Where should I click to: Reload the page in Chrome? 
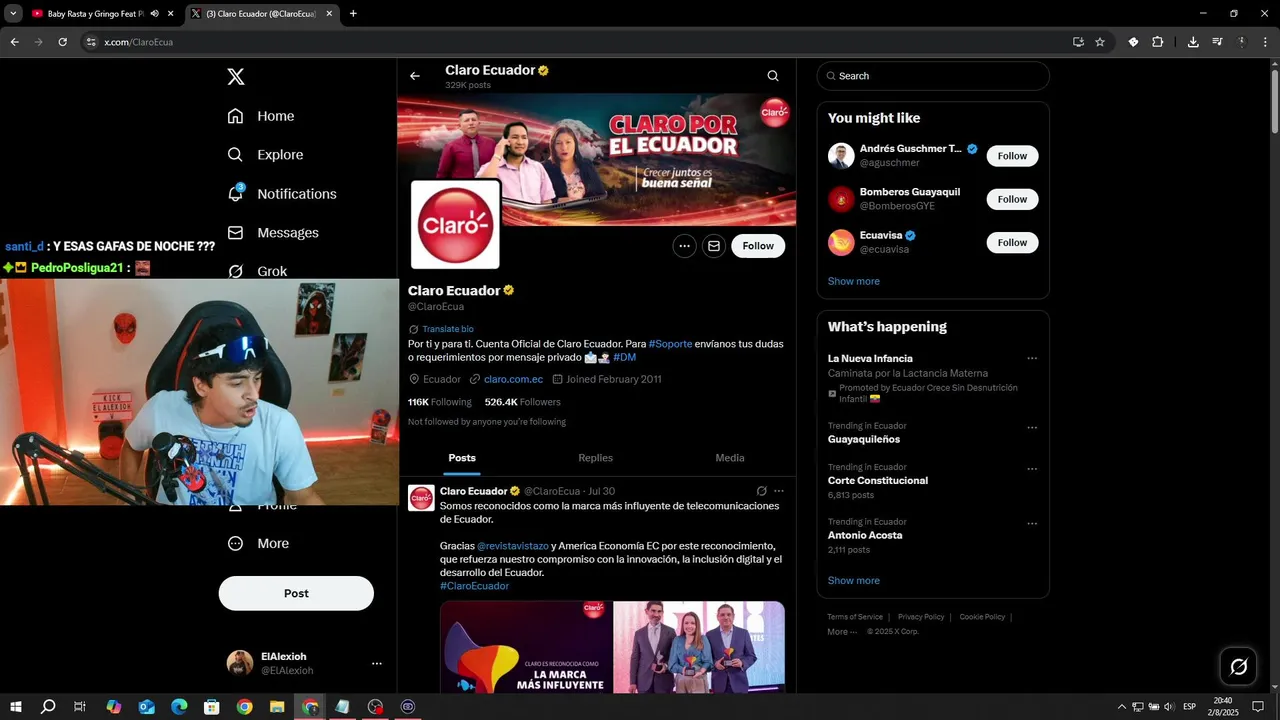pyautogui.click(x=63, y=42)
